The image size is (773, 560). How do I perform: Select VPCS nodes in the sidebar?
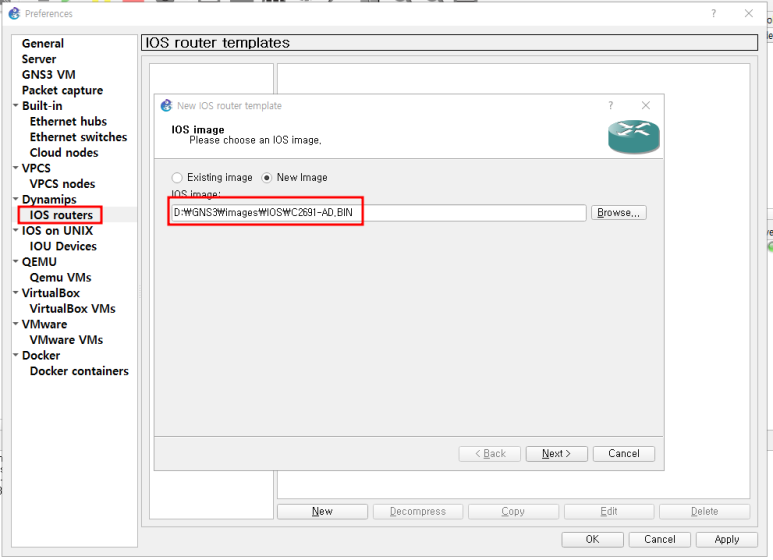point(63,184)
